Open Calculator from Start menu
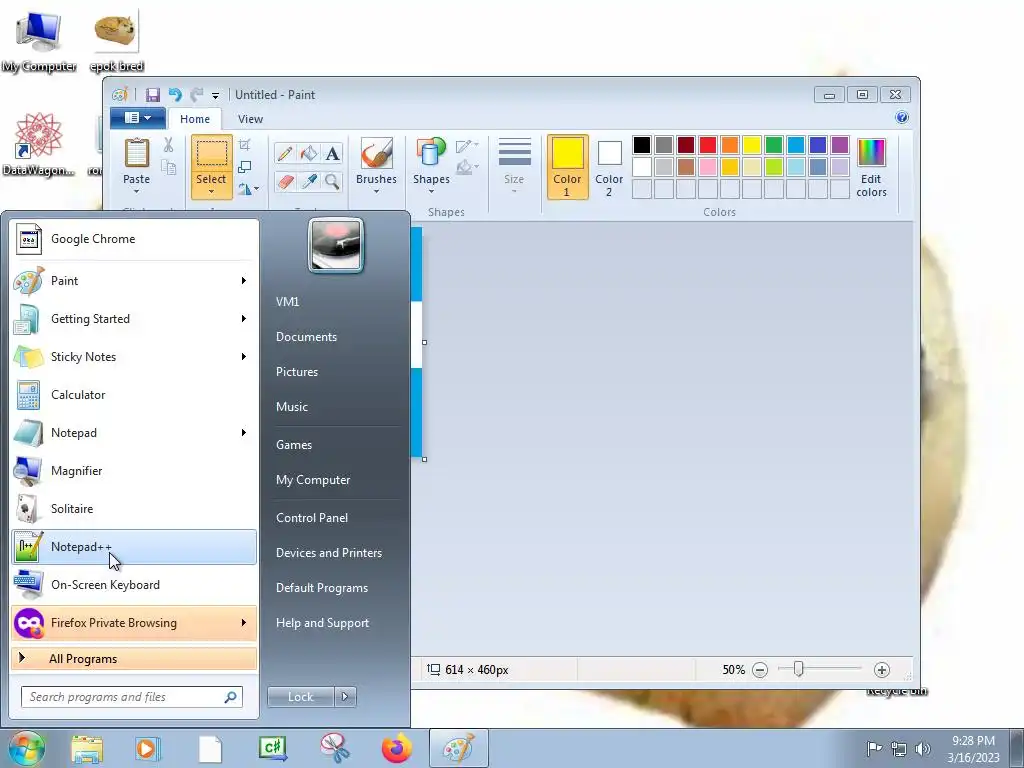Screen dimensions: 1024x768 coord(134,395)
